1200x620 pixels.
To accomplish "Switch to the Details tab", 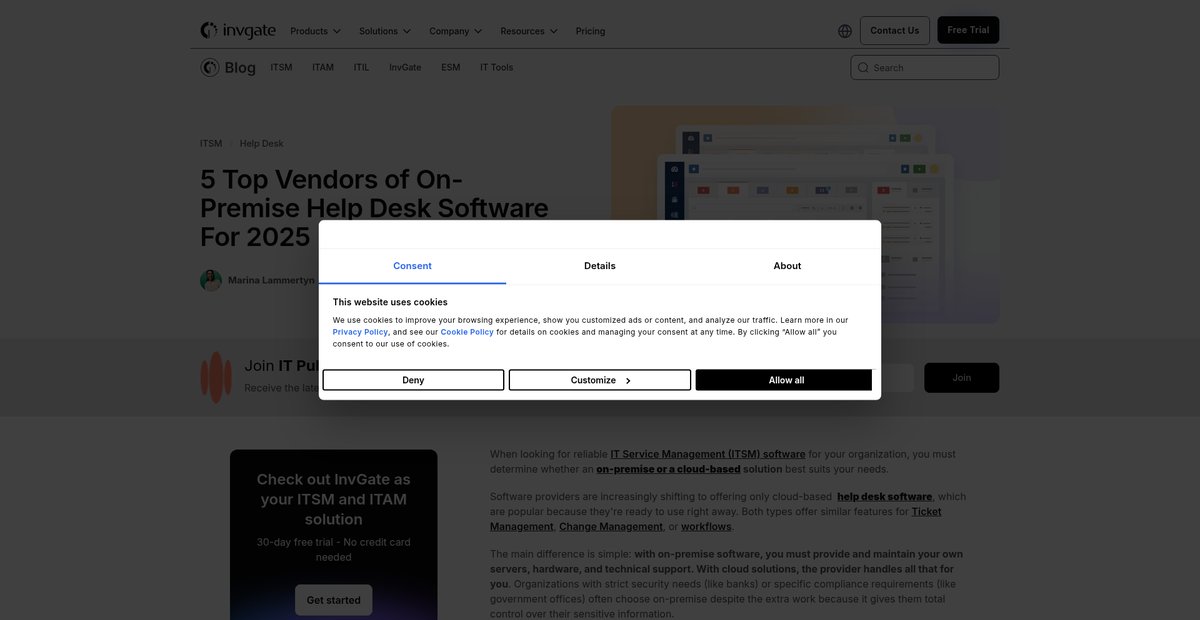I will coord(600,266).
